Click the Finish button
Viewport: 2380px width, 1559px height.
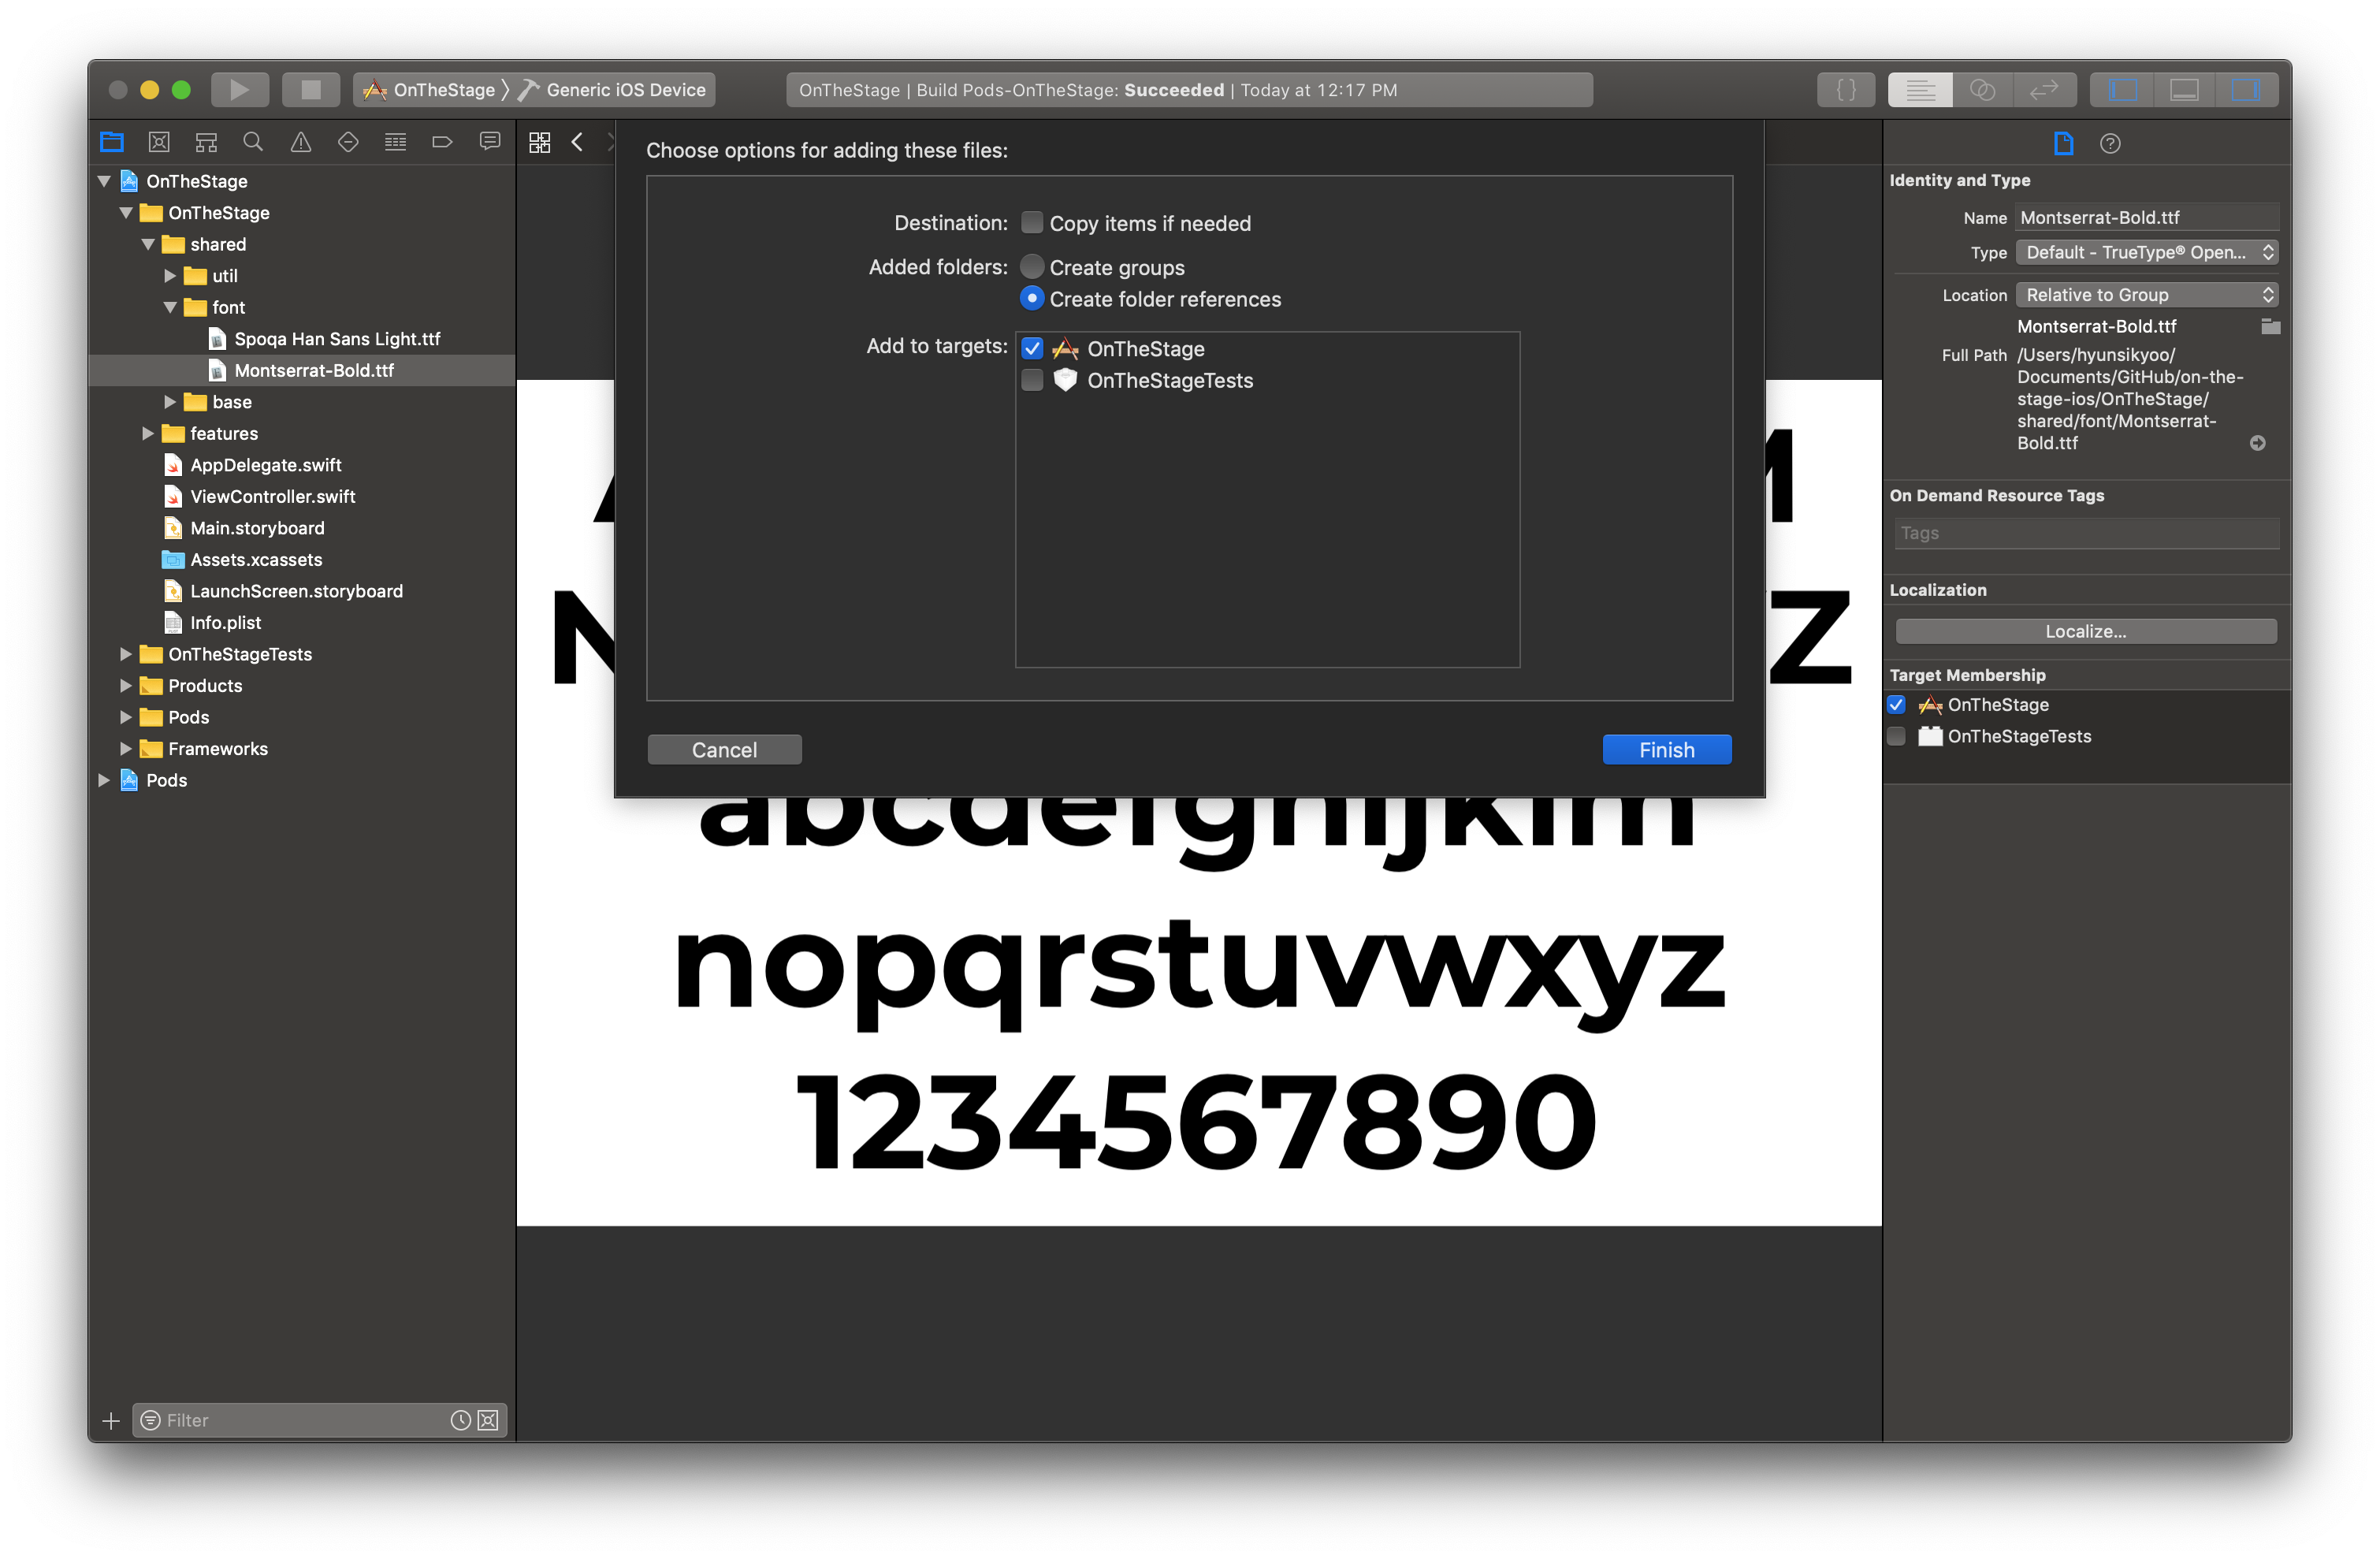tap(1666, 750)
